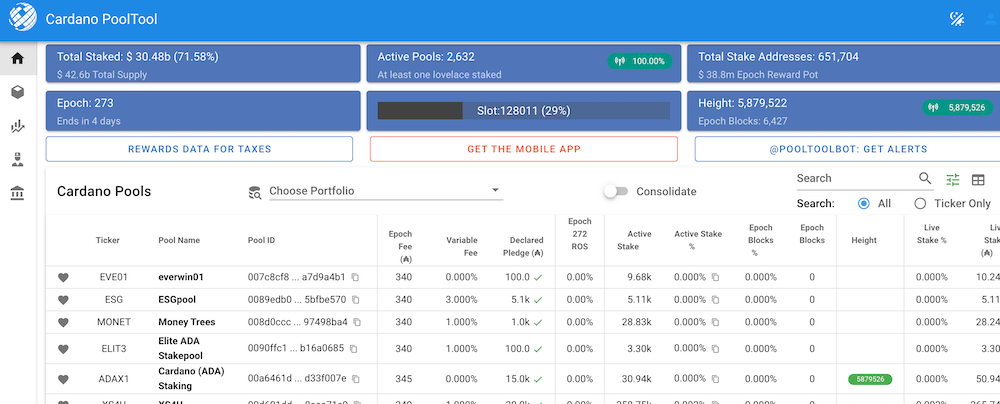The height and width of the screenshot is (404, 1000).
Task: Open the blocks cube sidebar icon
Action: (18, 93)
